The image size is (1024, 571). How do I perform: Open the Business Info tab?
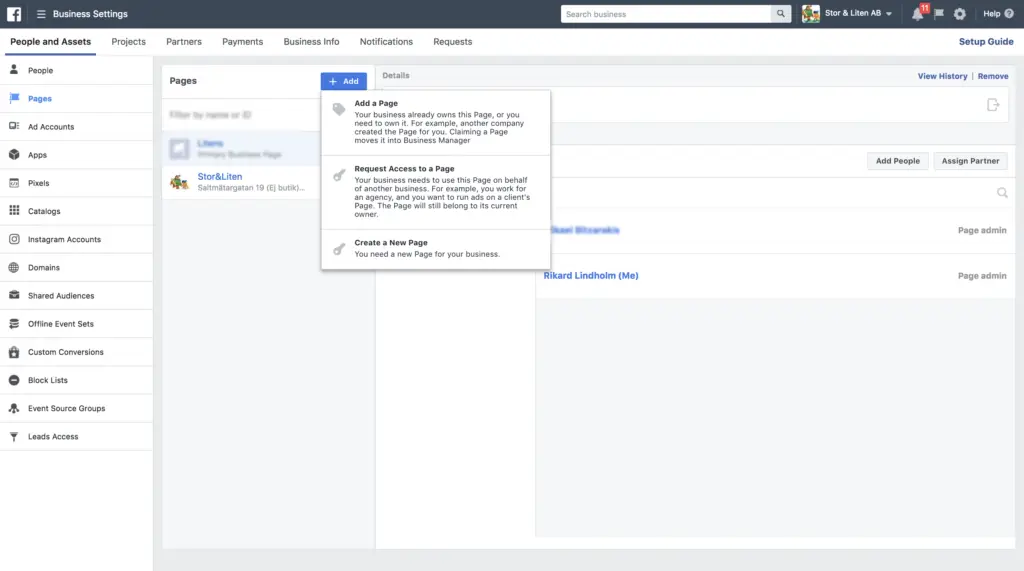(311, 42)
